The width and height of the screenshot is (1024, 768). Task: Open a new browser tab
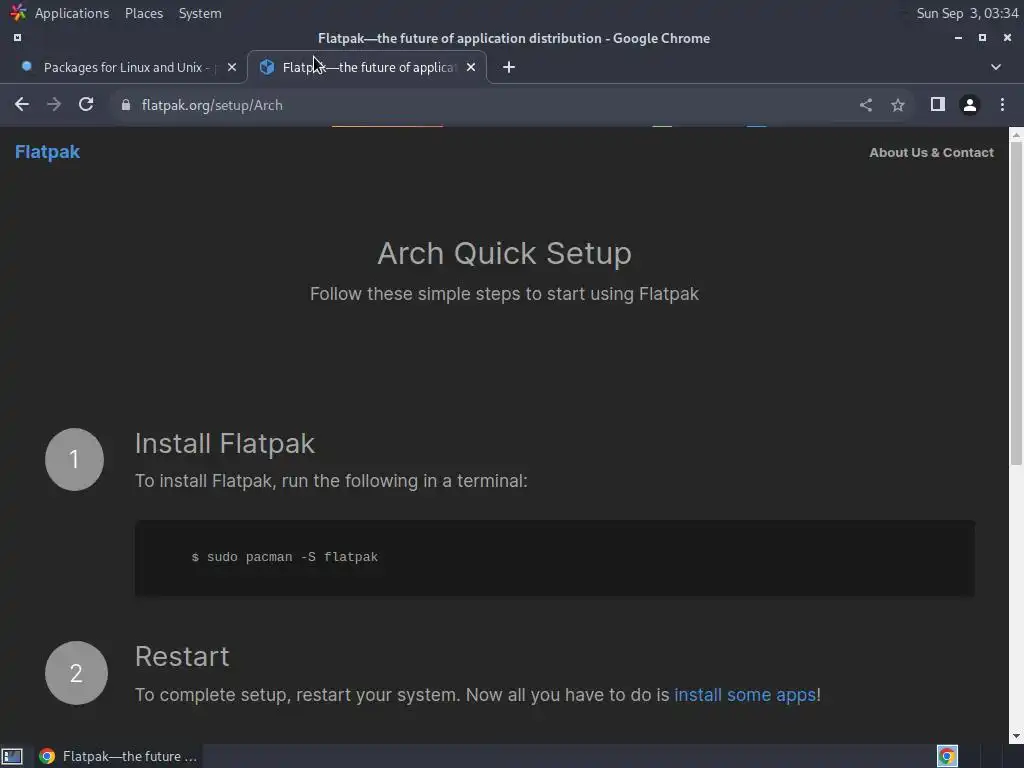[x=509, y=67]
